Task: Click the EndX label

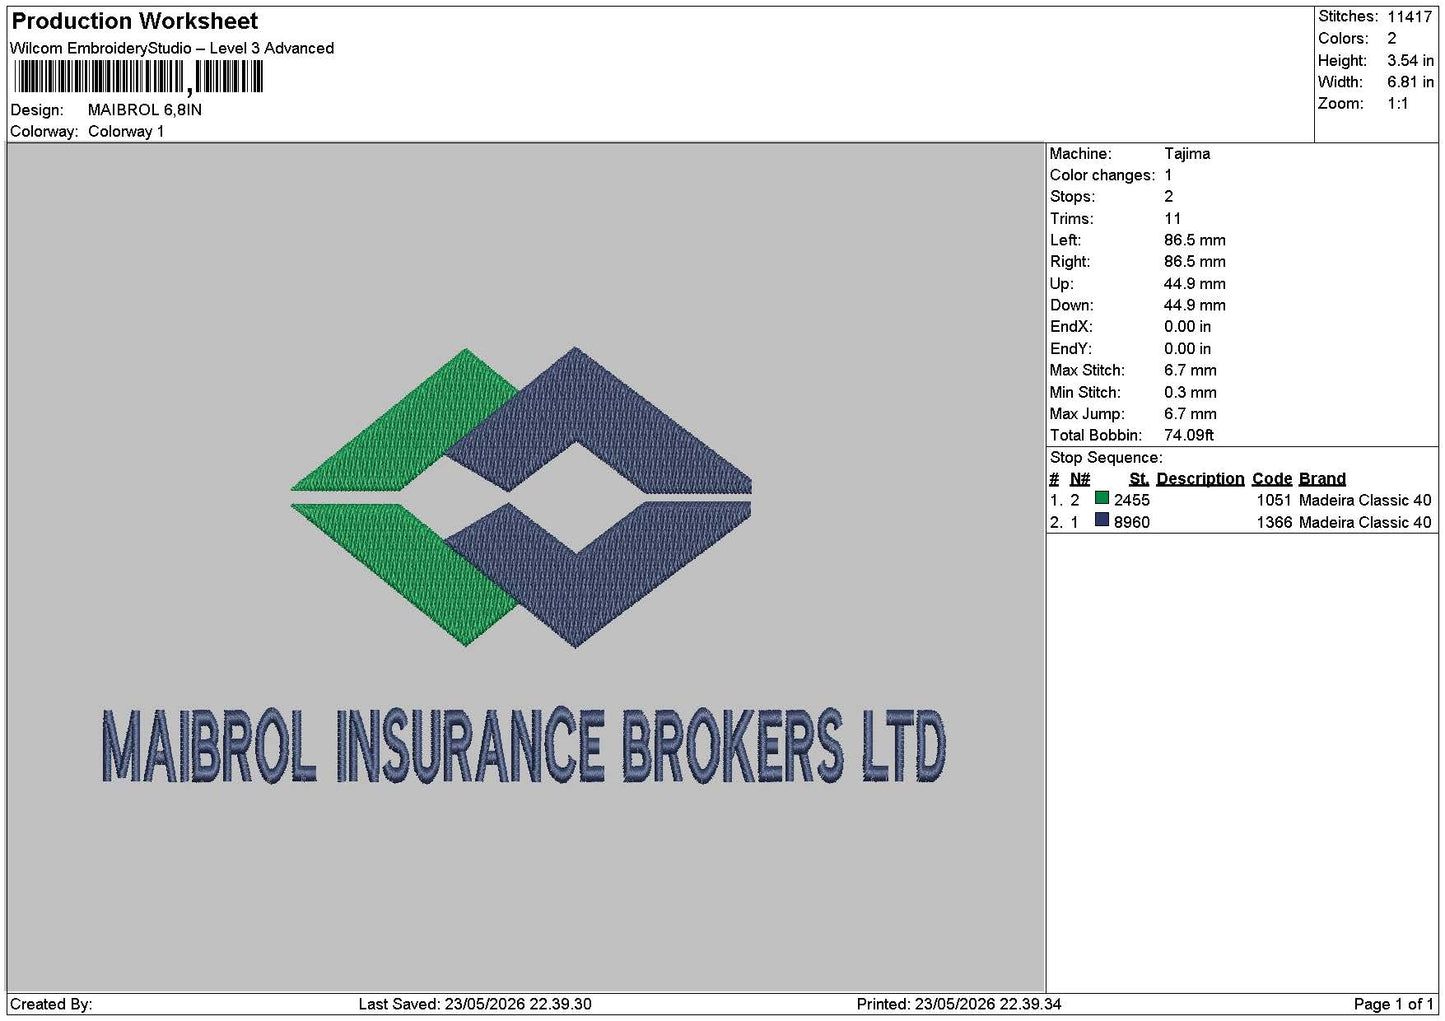Action: (x=1070, y=327)
